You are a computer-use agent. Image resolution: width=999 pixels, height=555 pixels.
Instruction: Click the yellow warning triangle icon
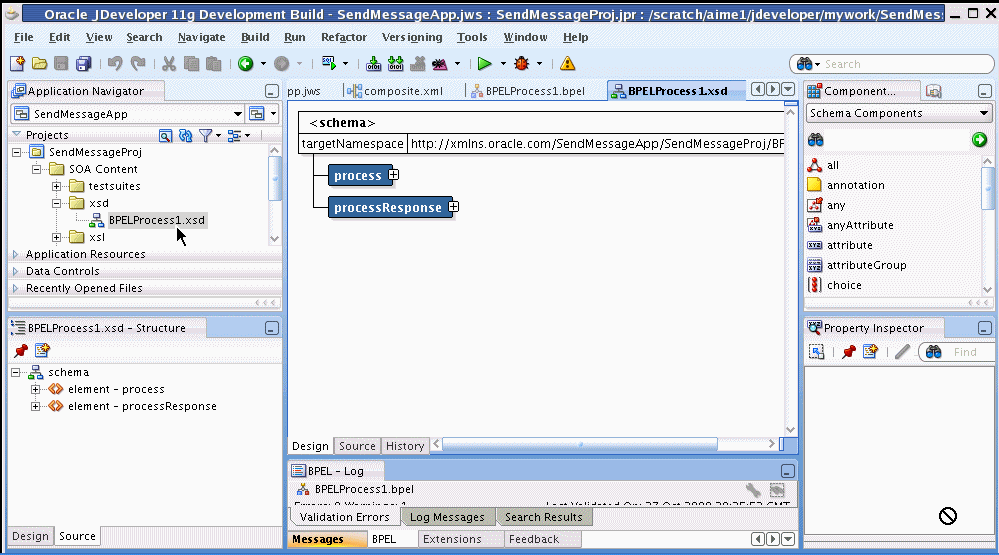(x=567, y=63)
